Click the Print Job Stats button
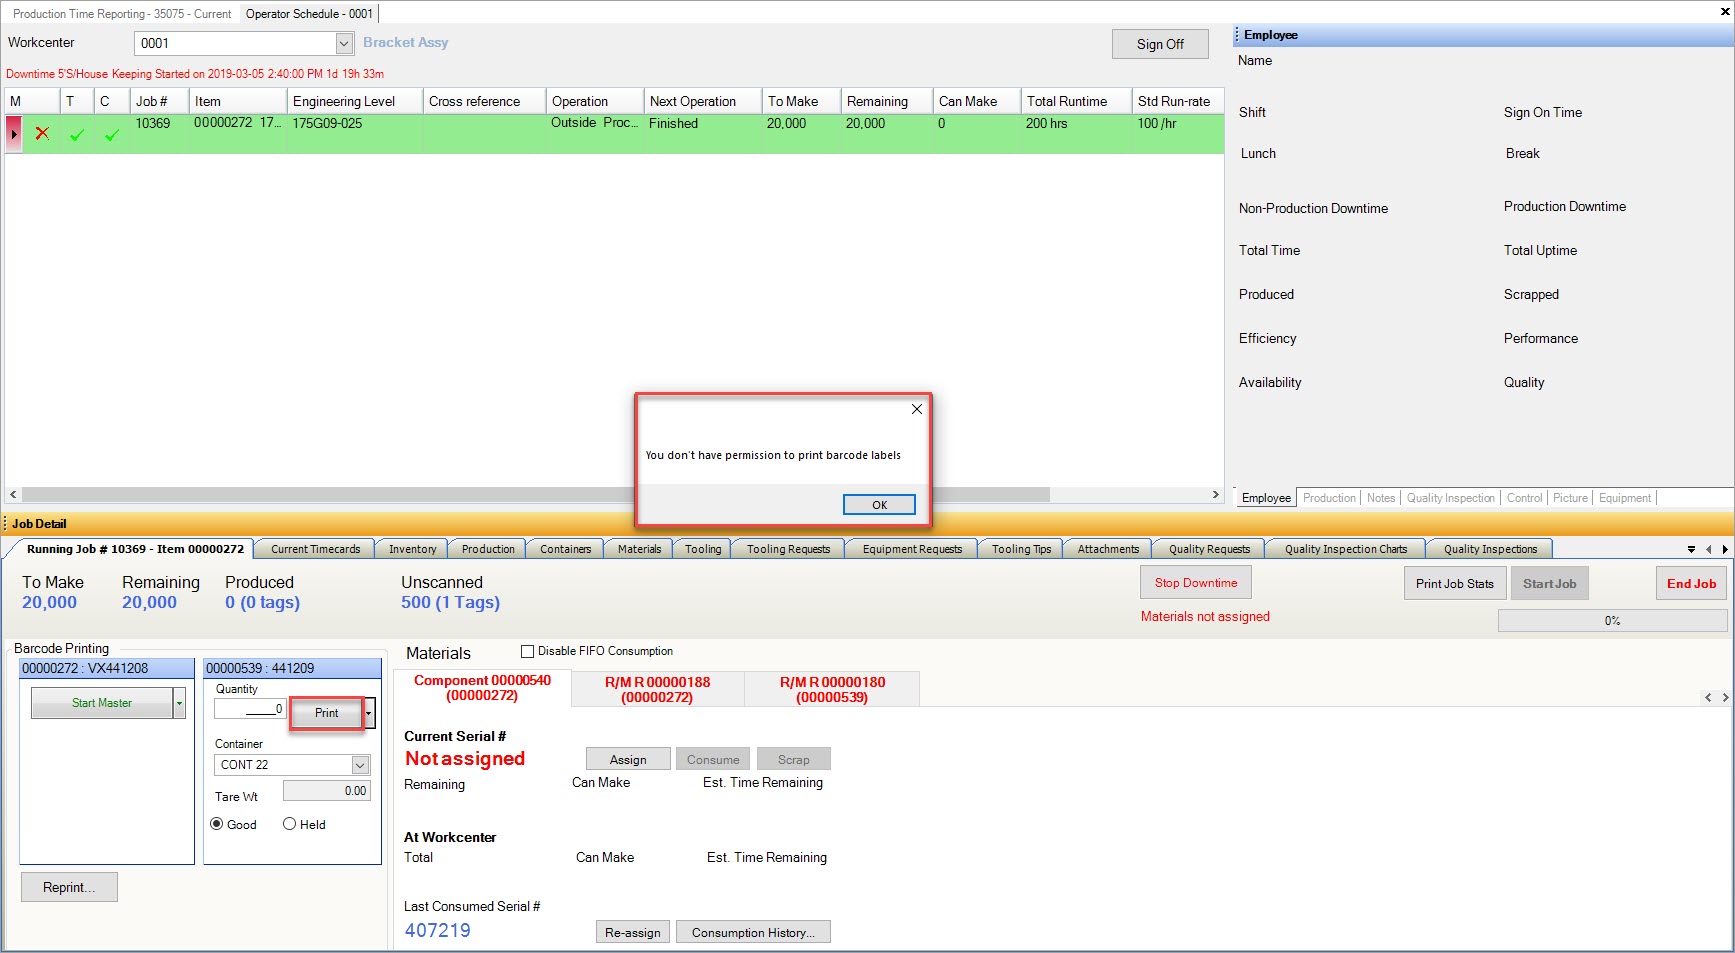The height and width of the screenshot is (953, 1735). click(x=1454, y=584)
